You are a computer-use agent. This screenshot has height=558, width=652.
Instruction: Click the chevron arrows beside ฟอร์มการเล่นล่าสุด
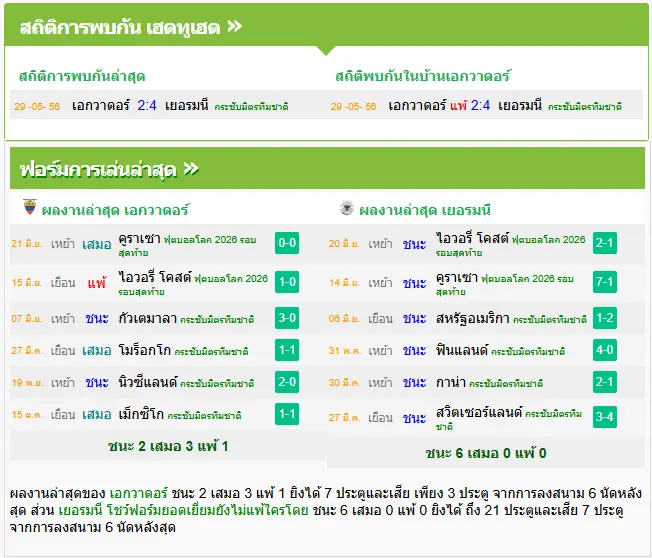[191, 169]
